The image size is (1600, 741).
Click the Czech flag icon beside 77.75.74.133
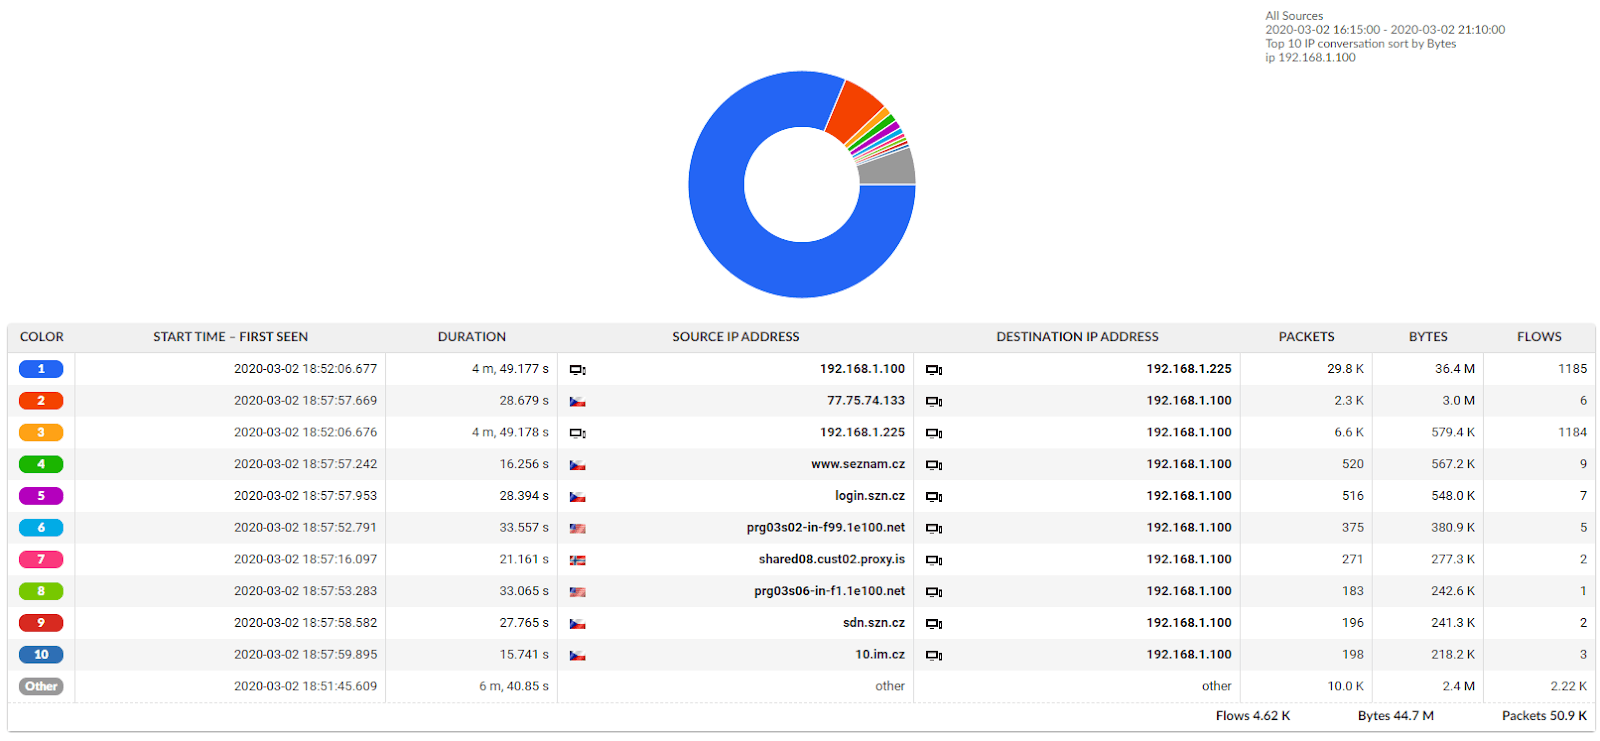(x=577, y=401)
